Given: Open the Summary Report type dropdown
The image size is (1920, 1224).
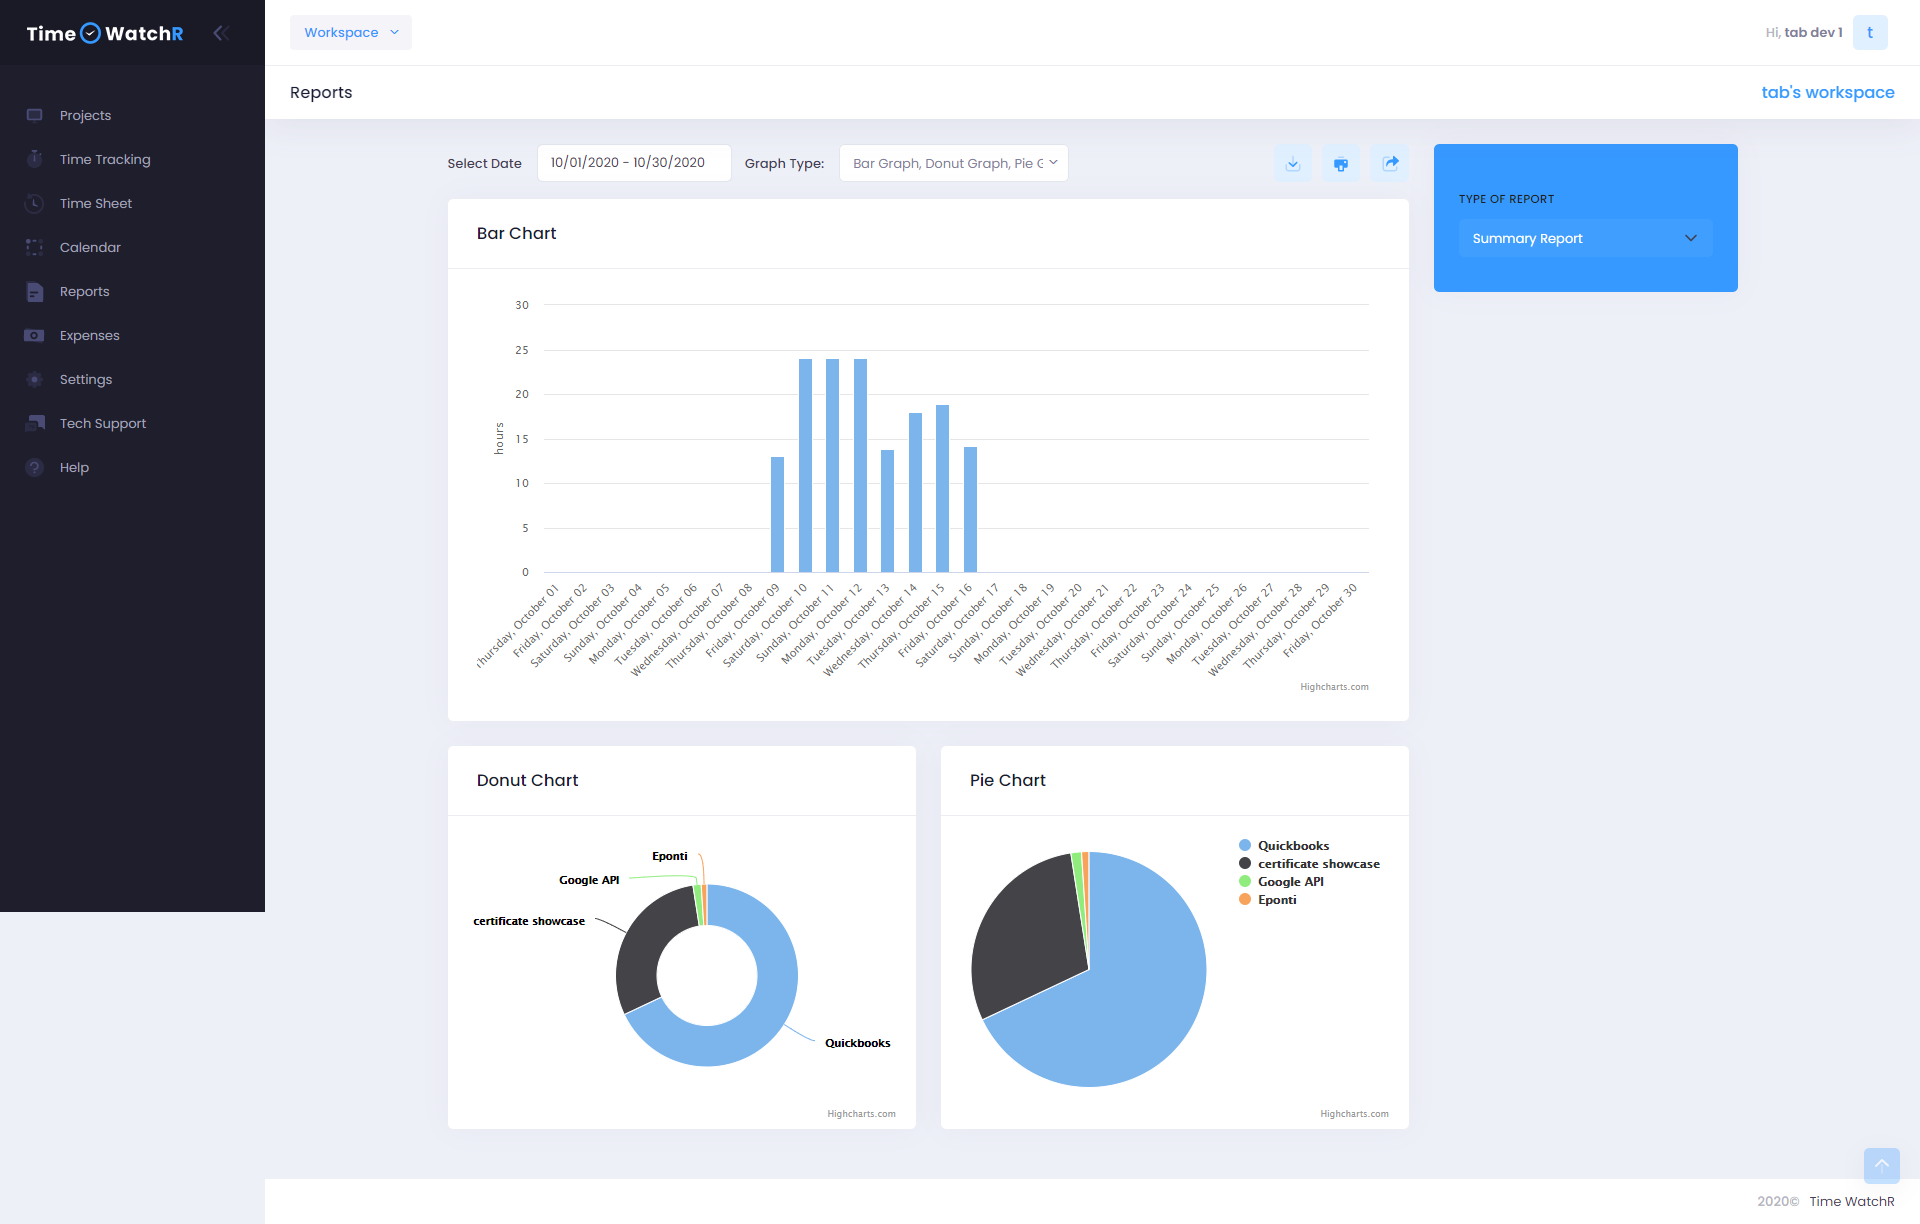Looking at the screenshot, I should click(1585, 238).
